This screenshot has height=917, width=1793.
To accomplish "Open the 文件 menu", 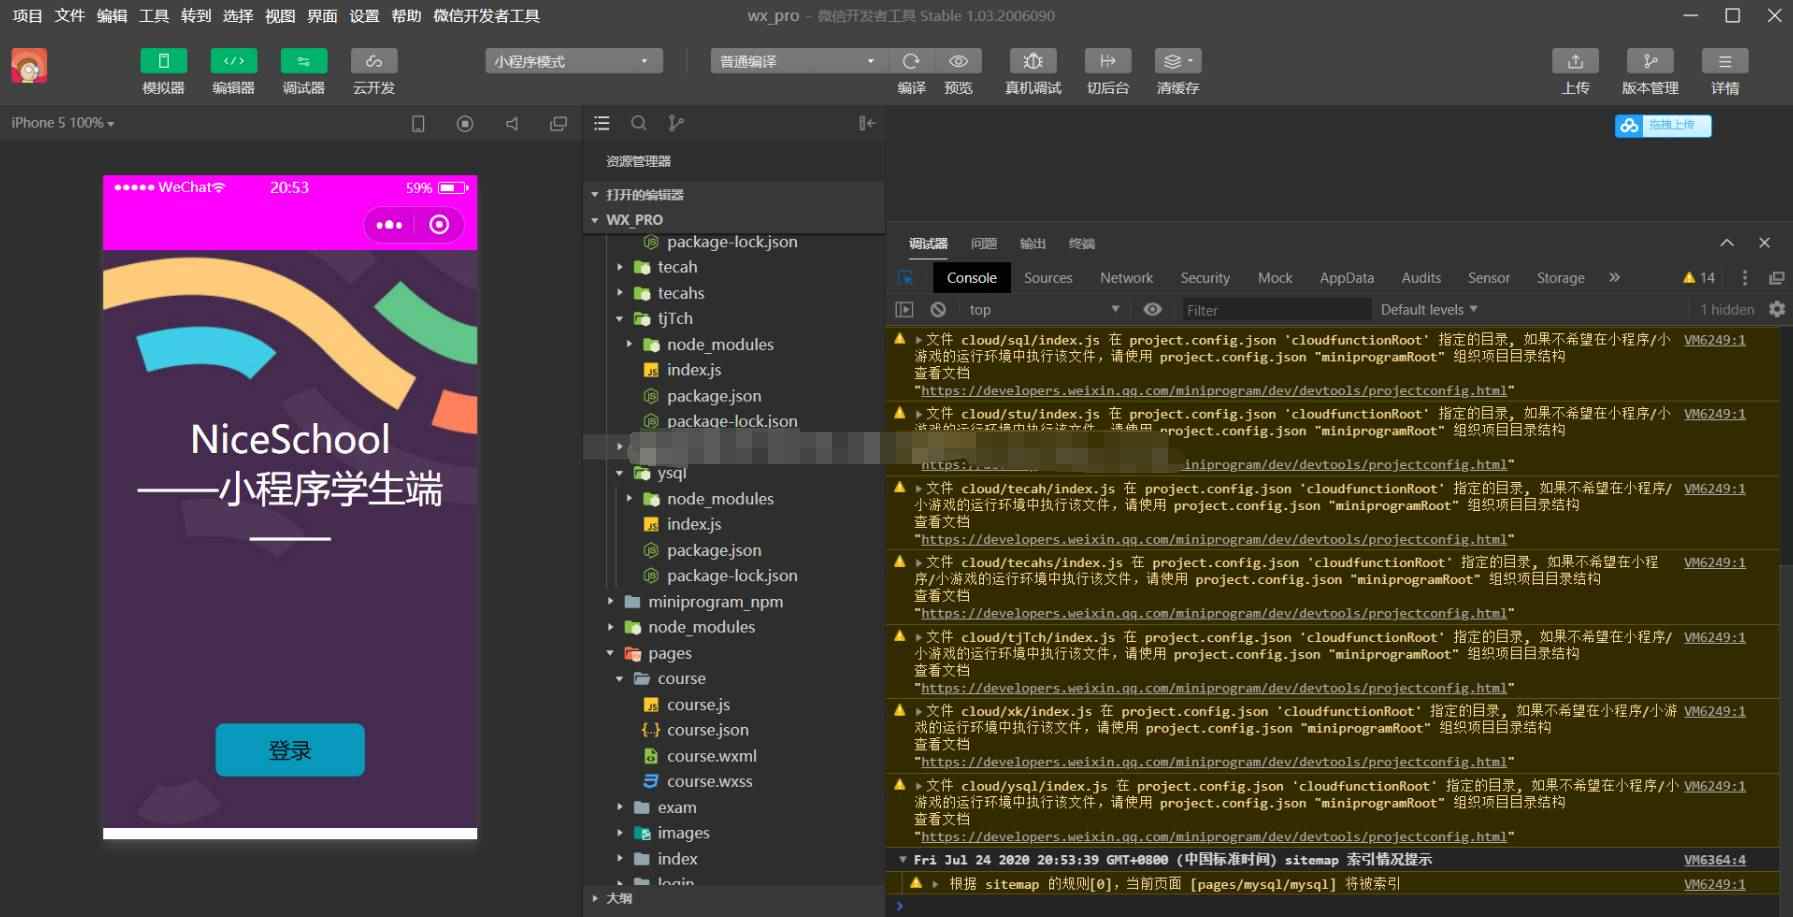I will 69,16.
